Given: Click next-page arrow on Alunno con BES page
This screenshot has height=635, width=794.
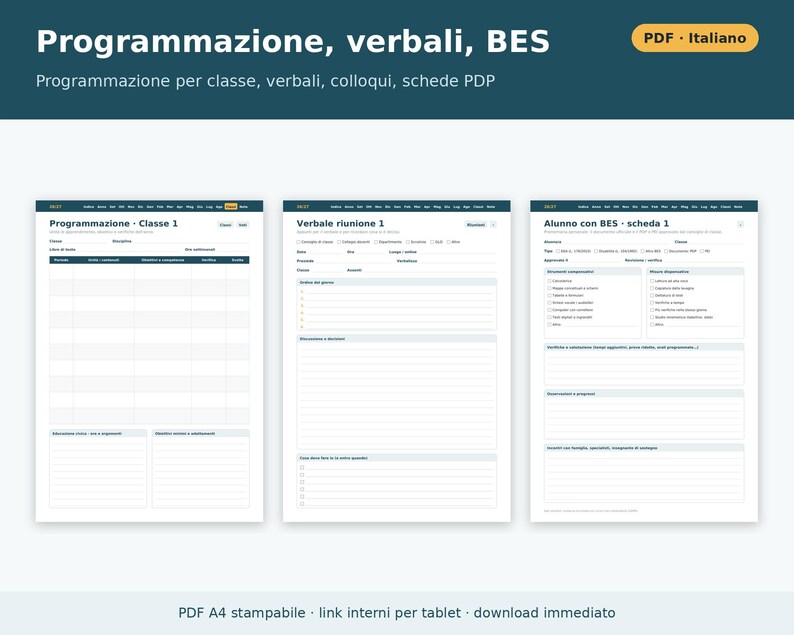Looking at the screenshot, I should coord(740,224).
